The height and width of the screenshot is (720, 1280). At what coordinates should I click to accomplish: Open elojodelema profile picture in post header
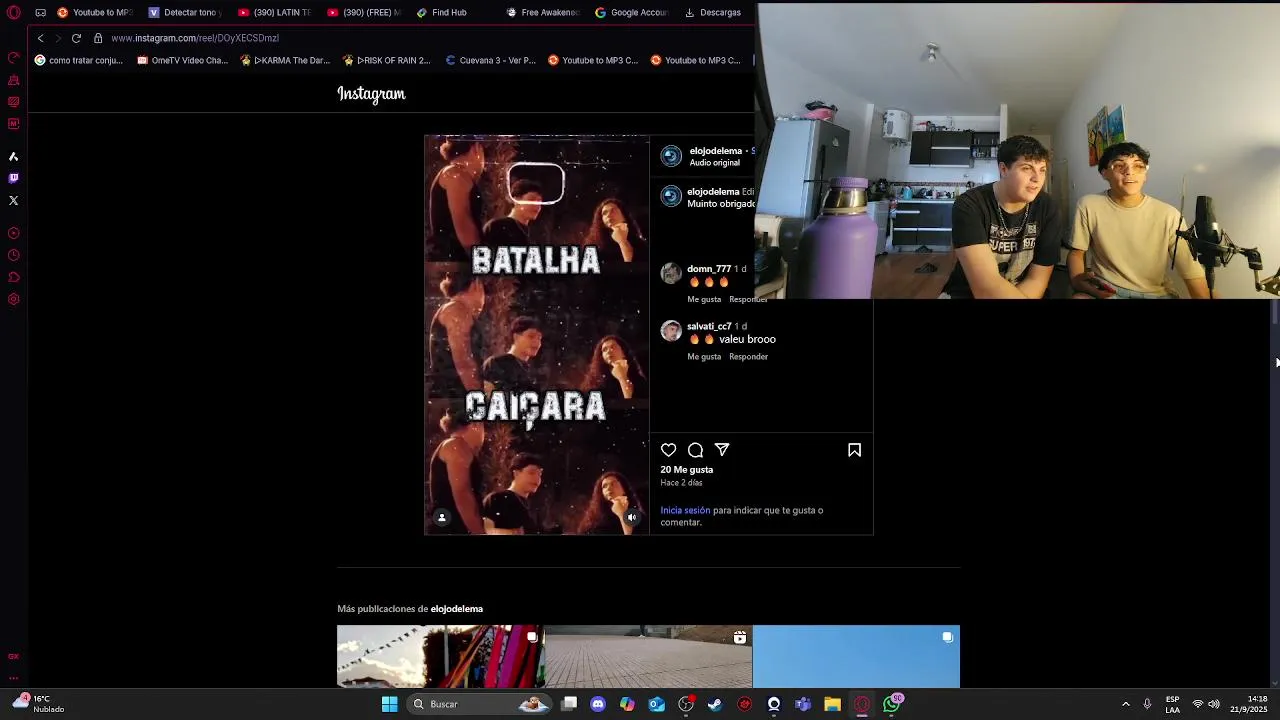coord(671,156)
